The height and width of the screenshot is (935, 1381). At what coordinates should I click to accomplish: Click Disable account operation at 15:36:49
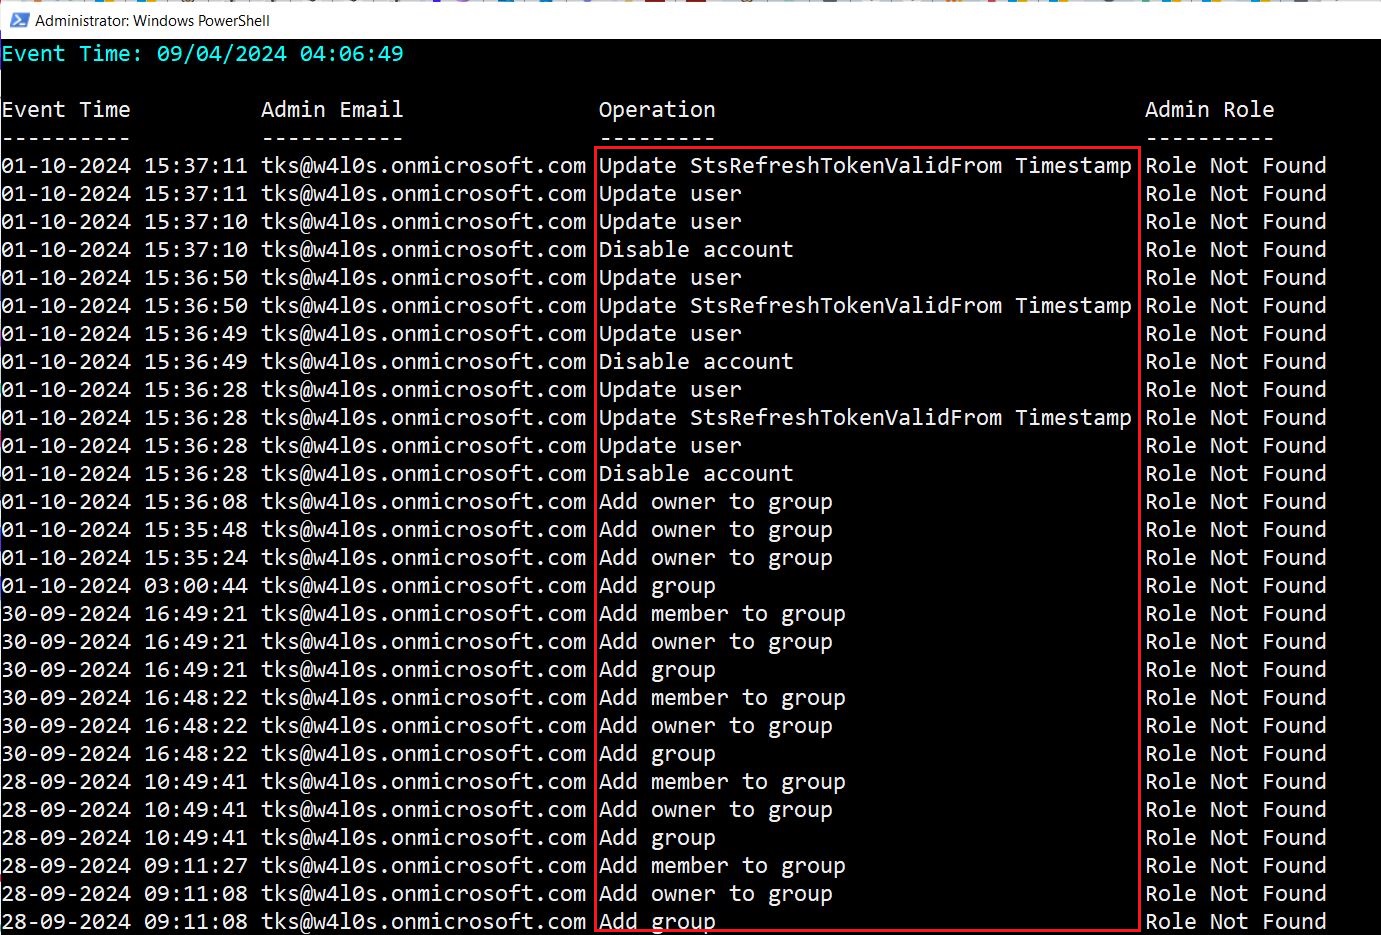[x=695, y=362]
